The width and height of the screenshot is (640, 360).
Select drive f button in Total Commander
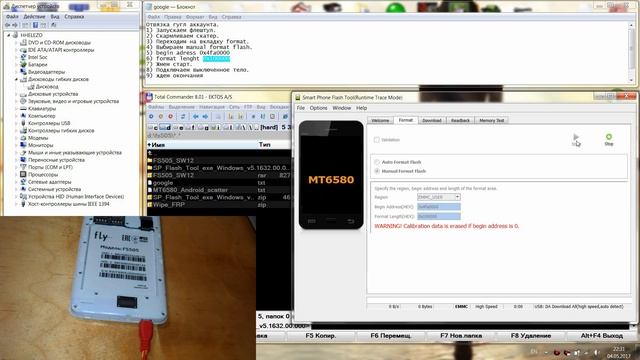click(x=191, y=128)
